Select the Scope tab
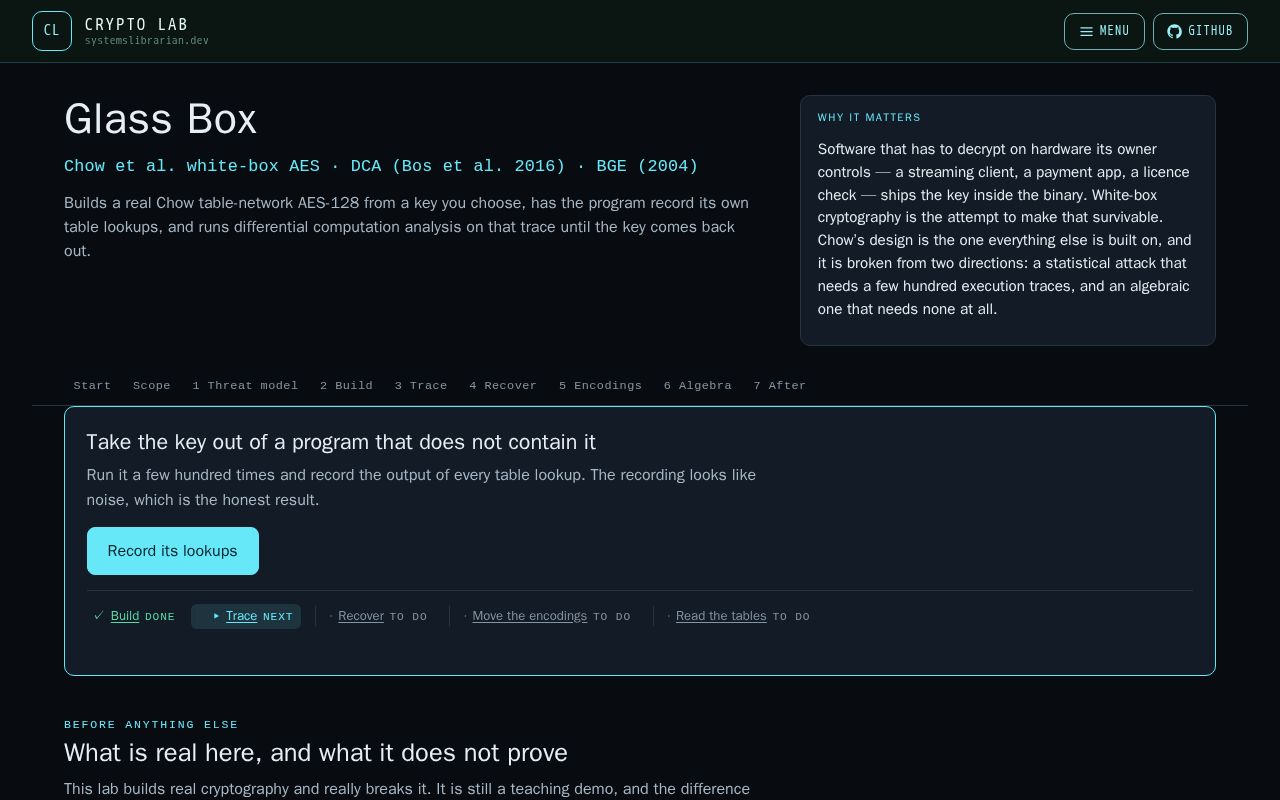This screenshot has width=1280, height=800. point(152,385)
